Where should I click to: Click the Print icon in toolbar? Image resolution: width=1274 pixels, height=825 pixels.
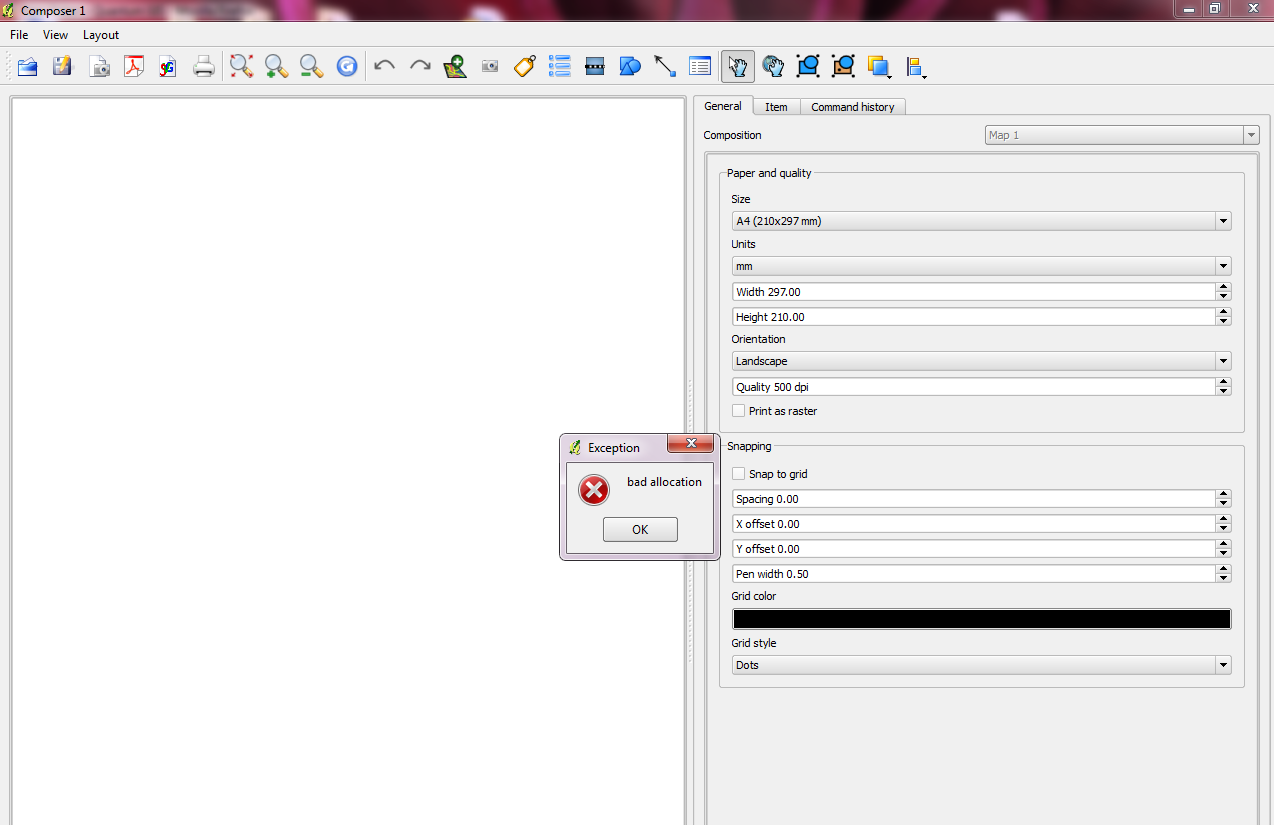(204, 67)
